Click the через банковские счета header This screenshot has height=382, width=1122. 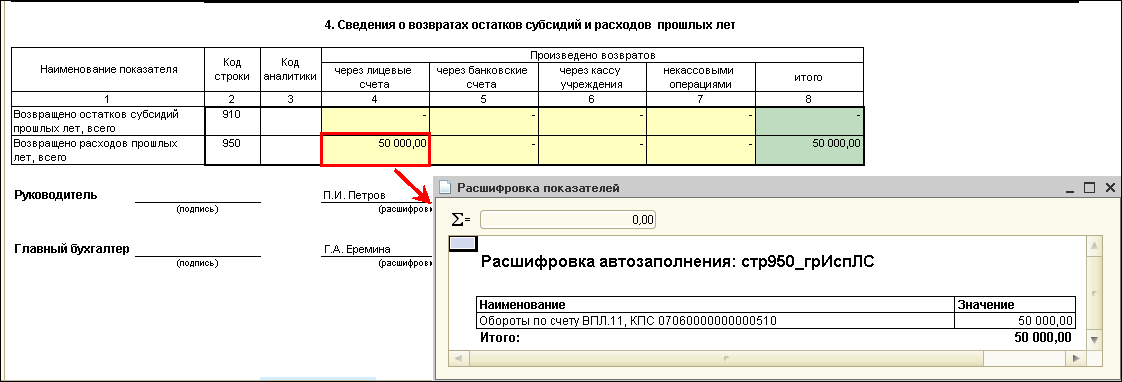(x=484, y=77)
